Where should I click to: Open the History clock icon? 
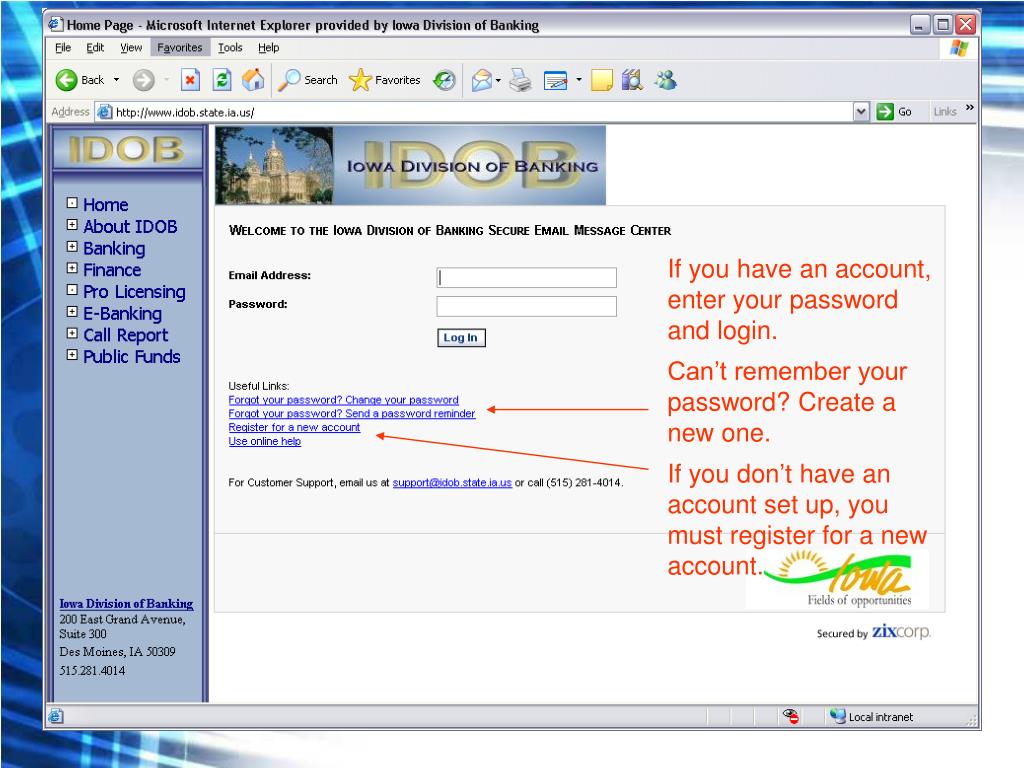(444, 80)
